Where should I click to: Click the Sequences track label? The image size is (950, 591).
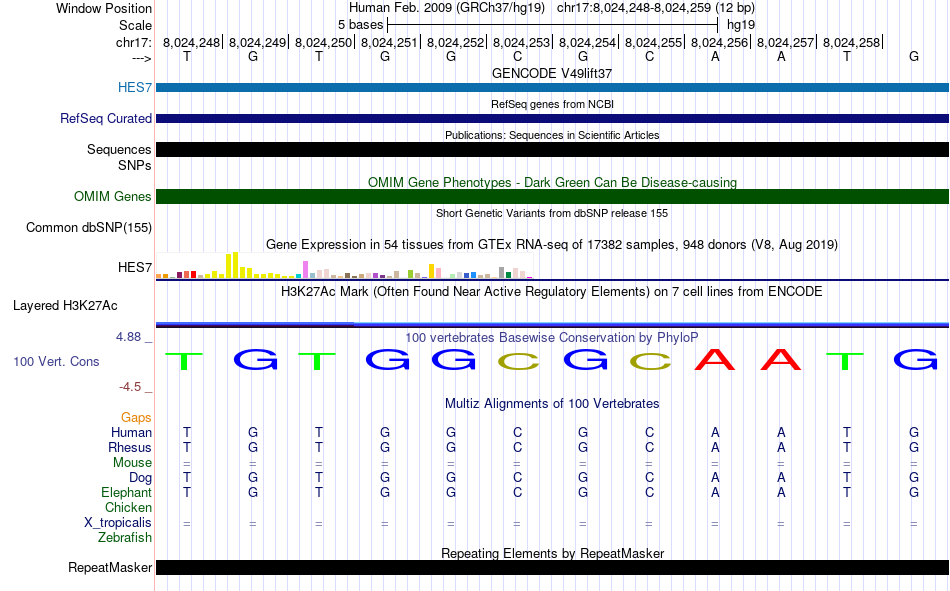coord(119,149)
